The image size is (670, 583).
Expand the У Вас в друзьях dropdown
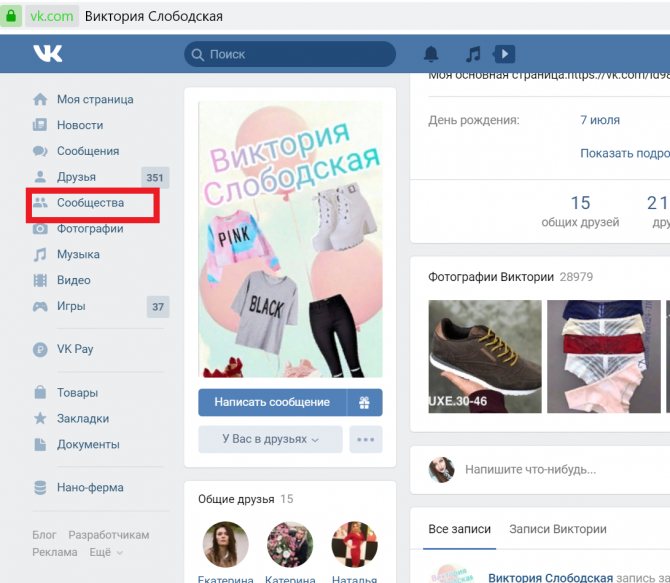[x=270, y=439]
